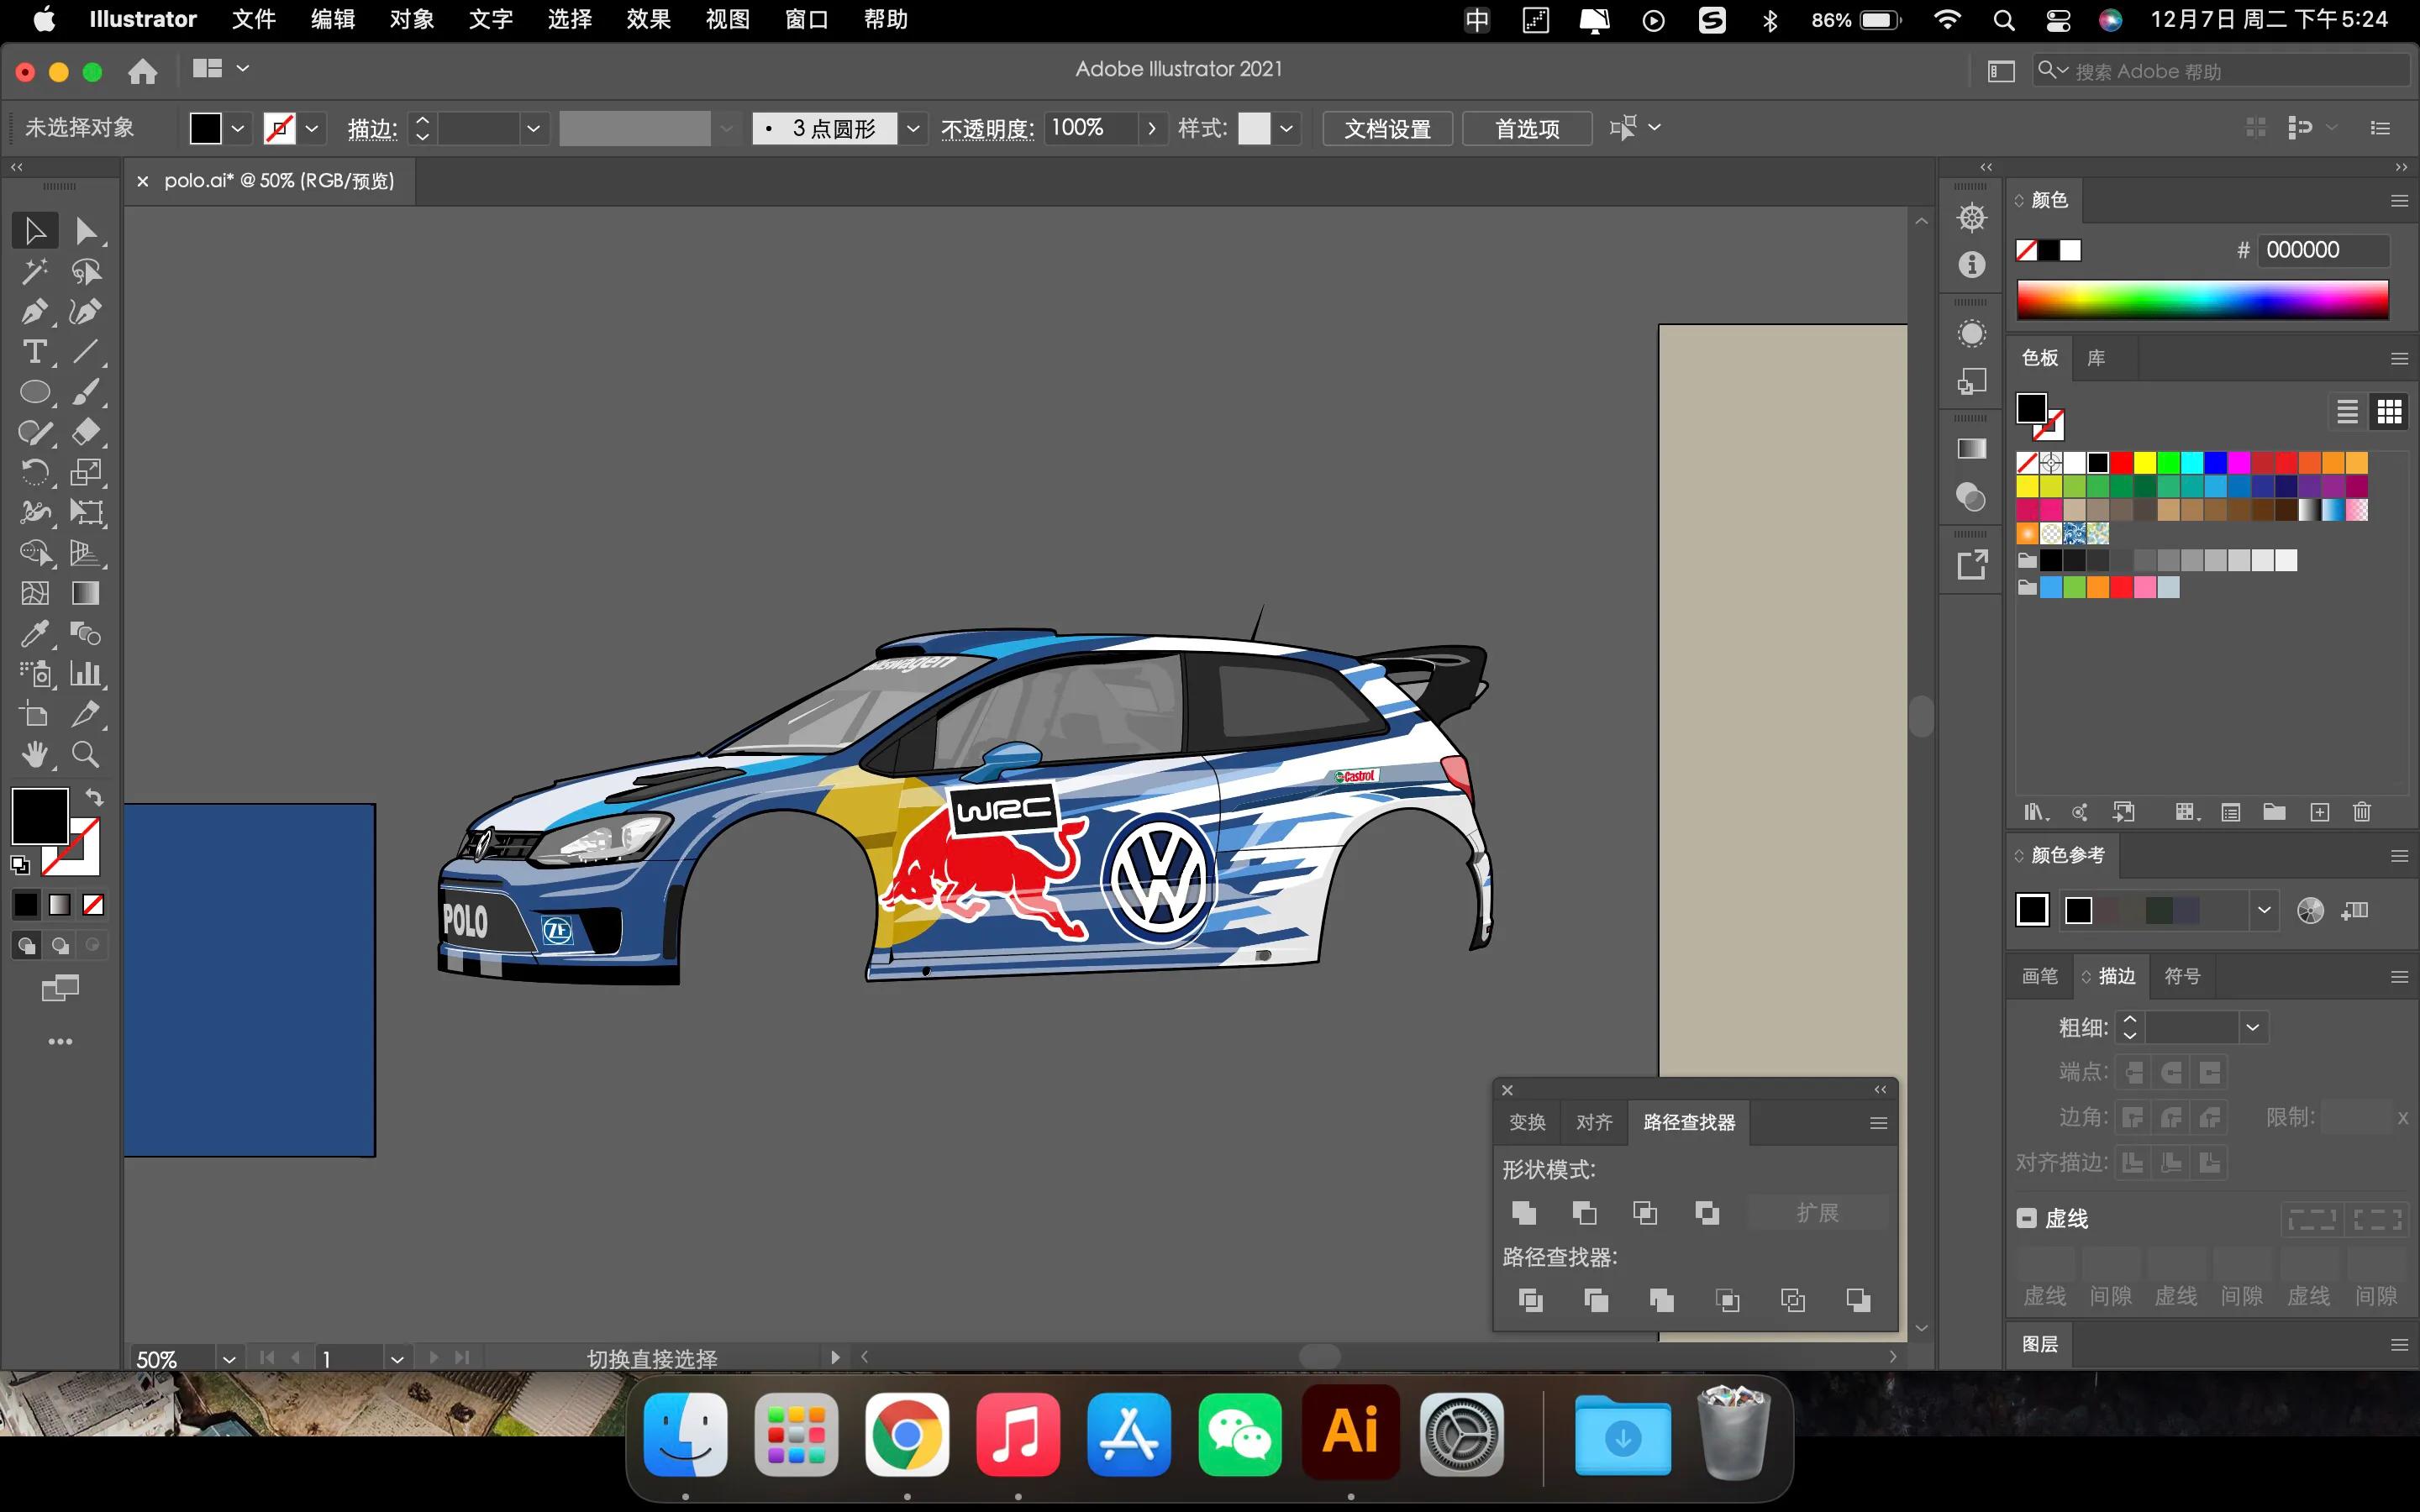Open the zoom level dropdown at 50%

(x=229, y=1359)
